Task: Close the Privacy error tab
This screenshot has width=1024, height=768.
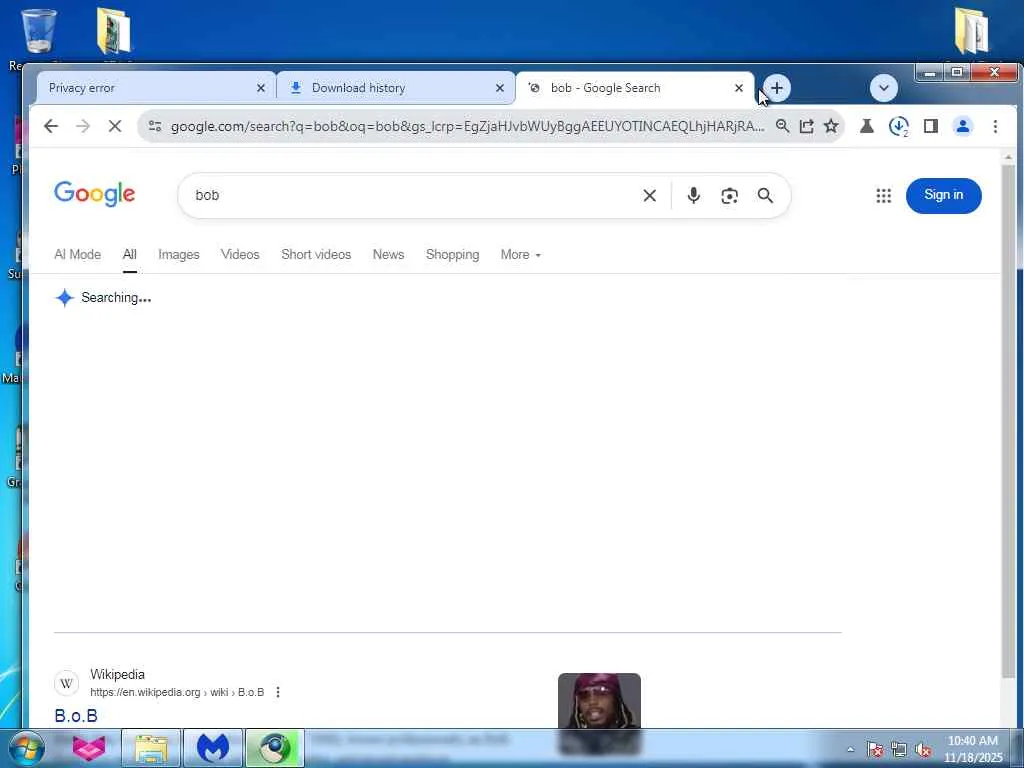Action: [x=261, y=88]
